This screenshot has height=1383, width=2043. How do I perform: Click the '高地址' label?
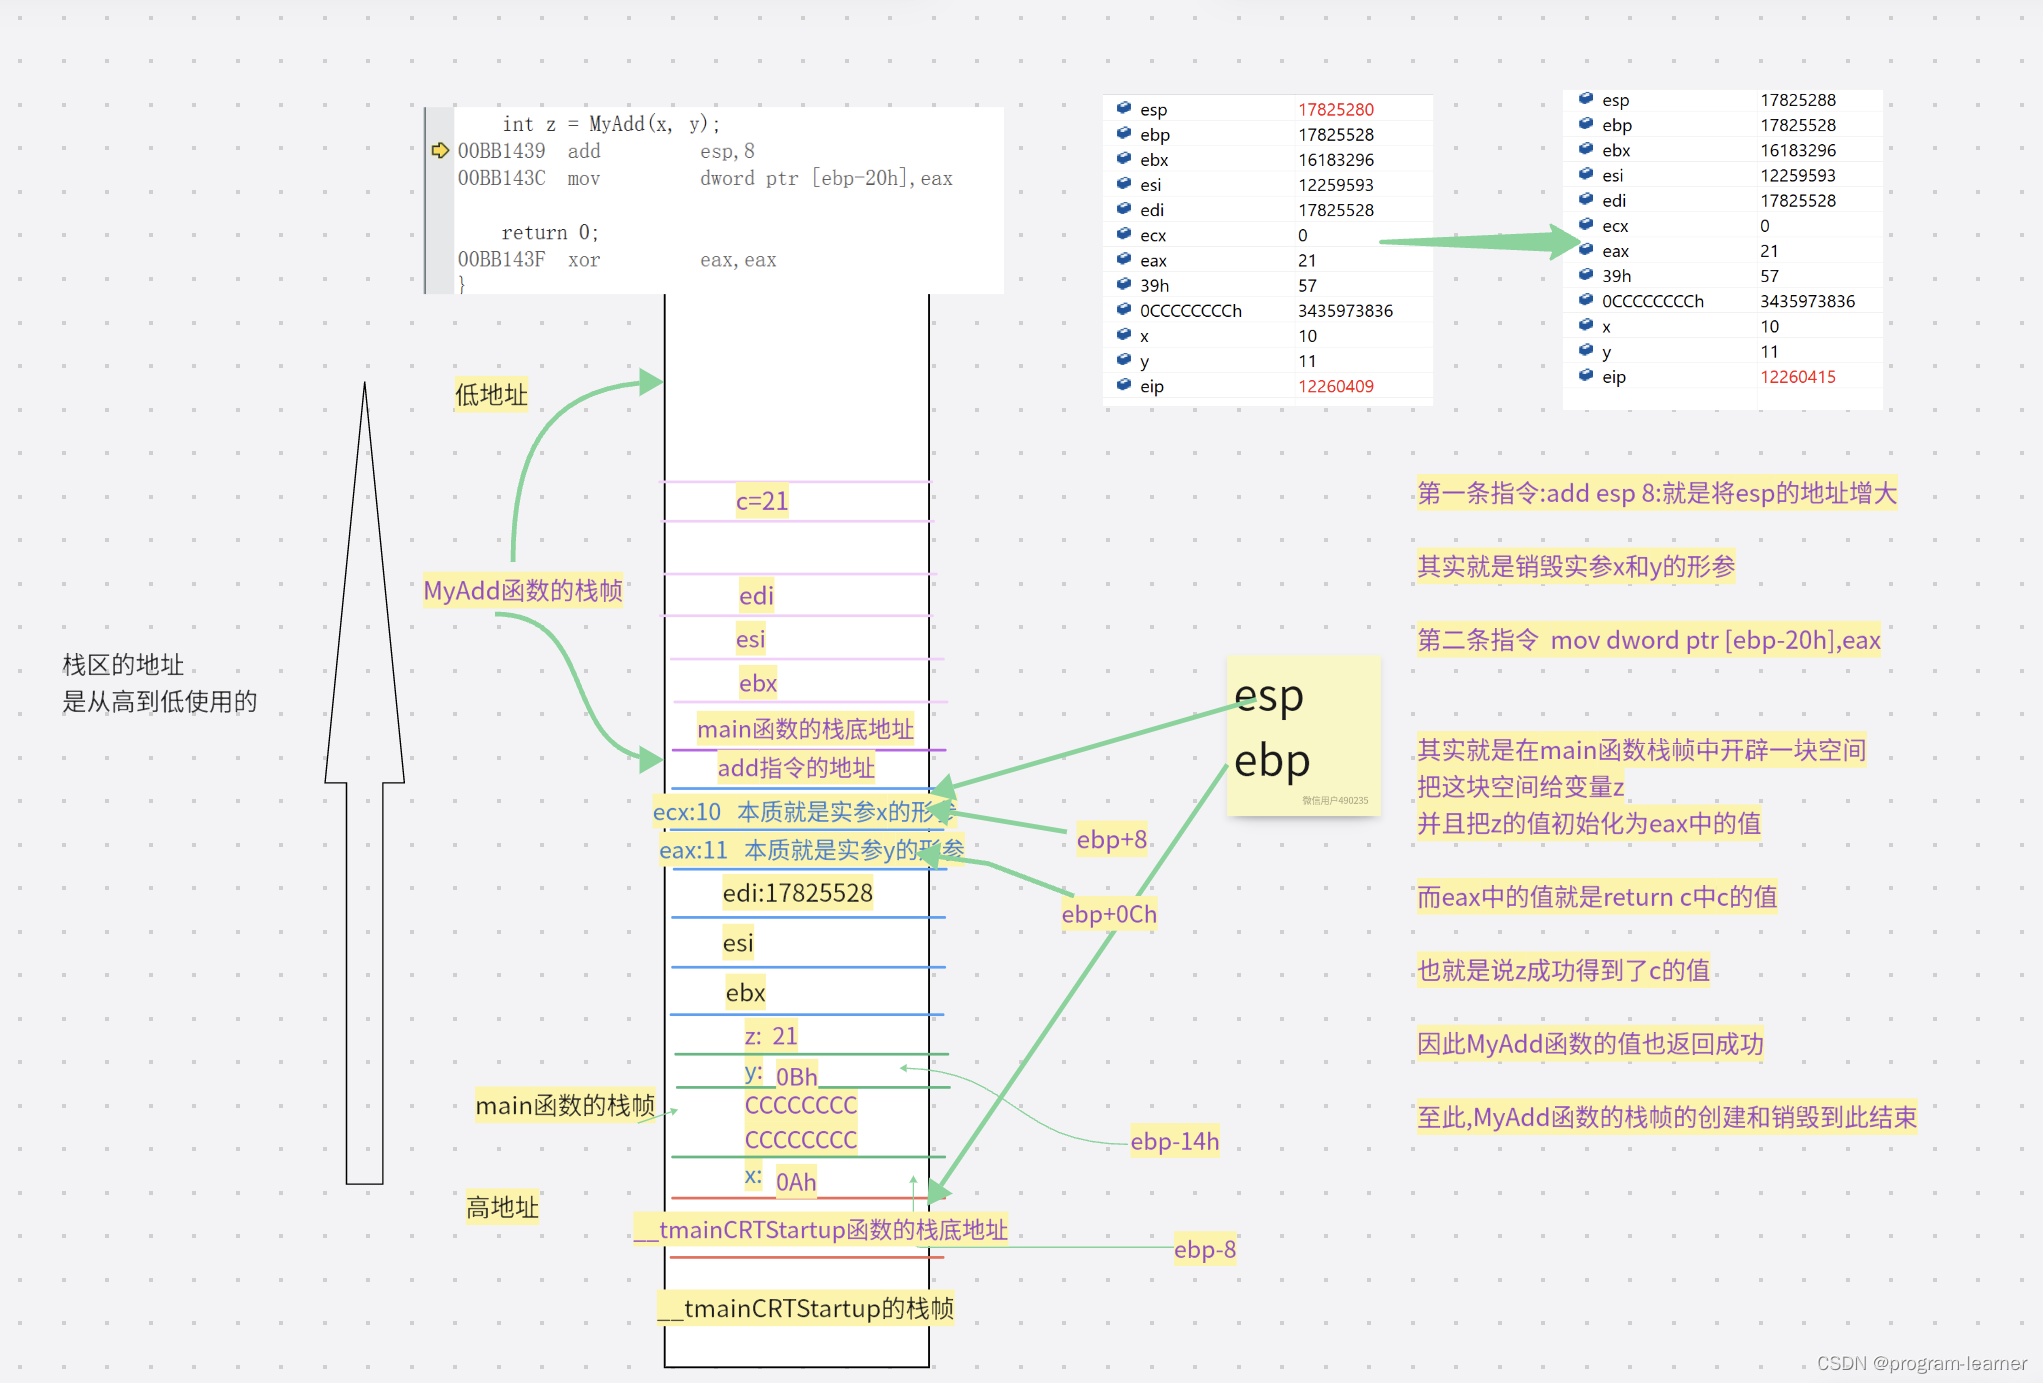(502, 1208)
